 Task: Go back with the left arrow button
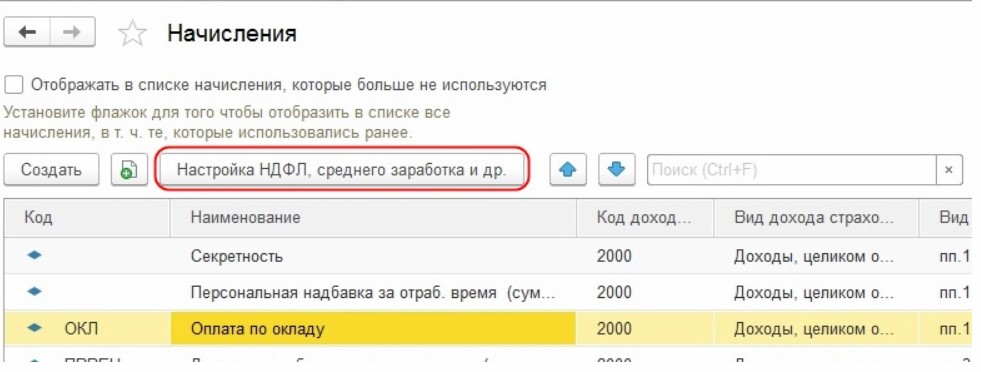[x=27, y=33]
